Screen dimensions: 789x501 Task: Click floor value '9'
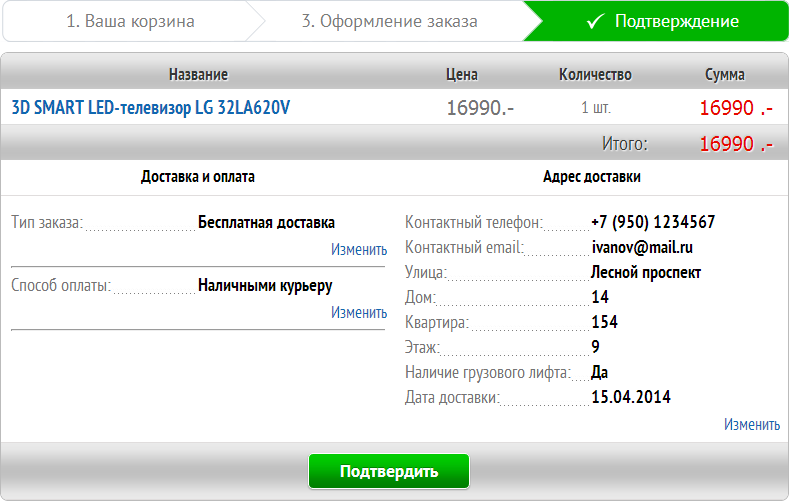[x=595, y=347]
